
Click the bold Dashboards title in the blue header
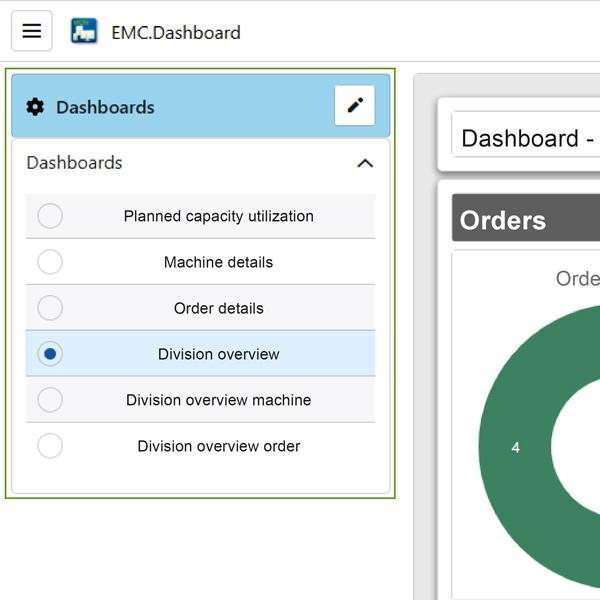[x=105, y=107]
